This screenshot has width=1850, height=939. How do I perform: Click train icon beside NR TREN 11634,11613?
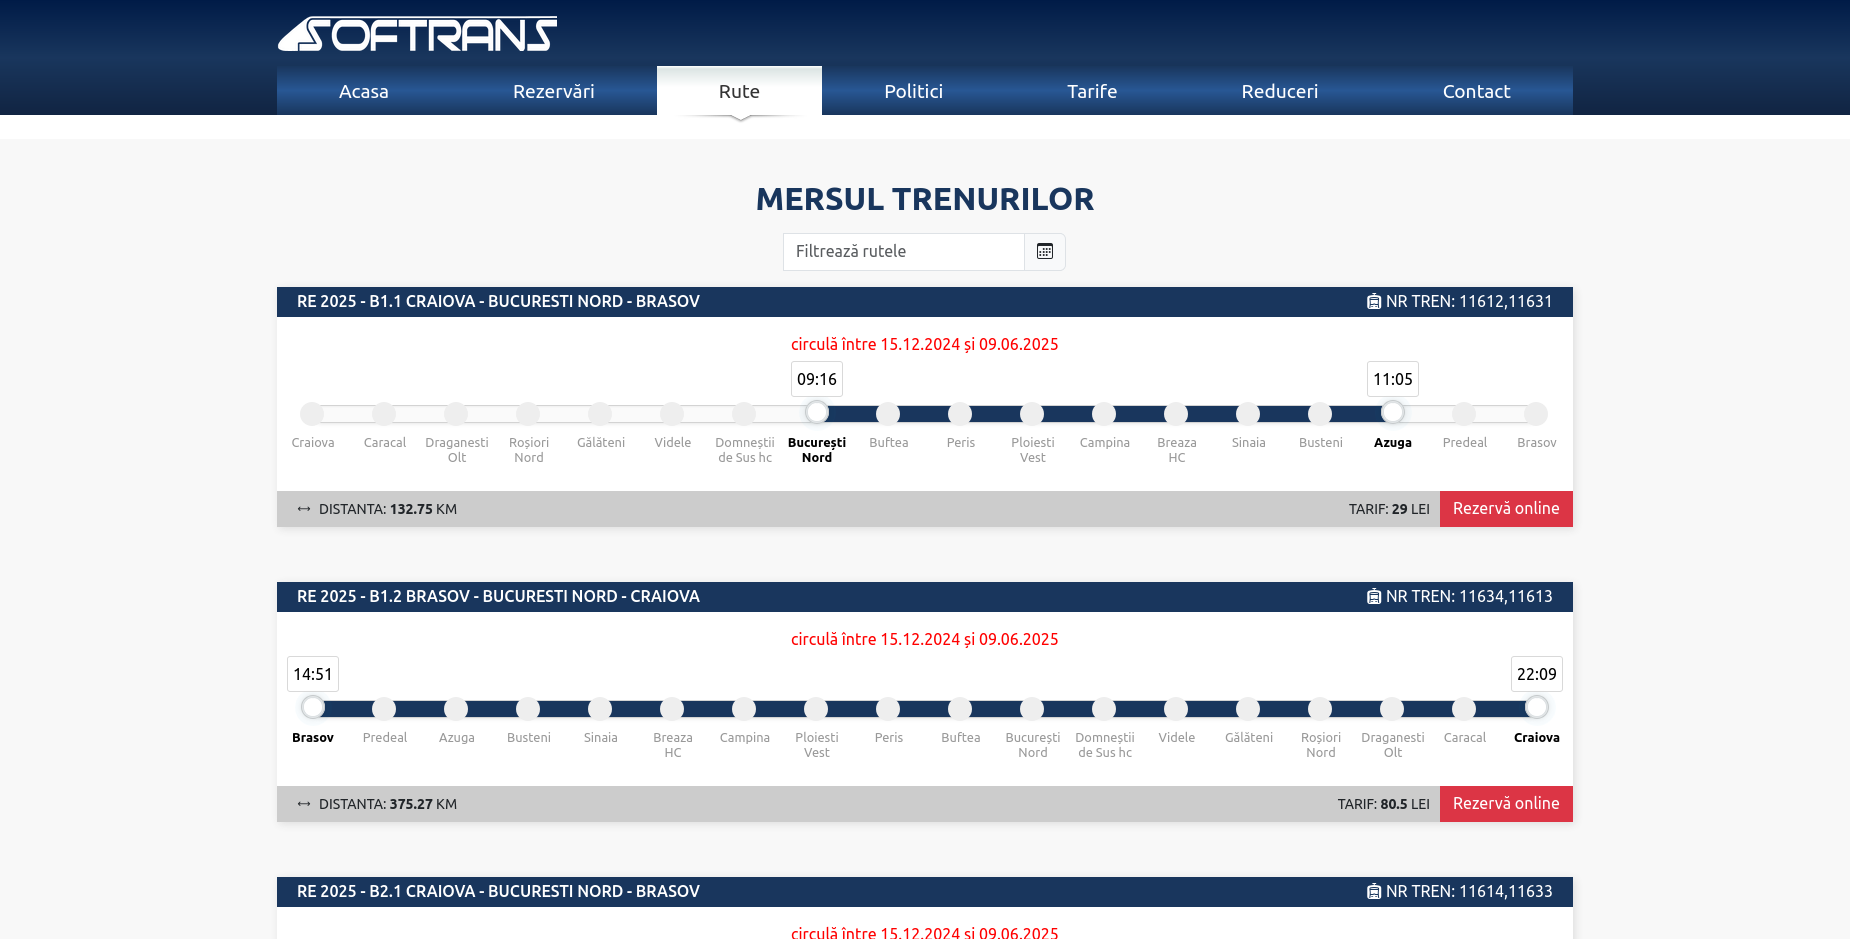point(1374,597)
